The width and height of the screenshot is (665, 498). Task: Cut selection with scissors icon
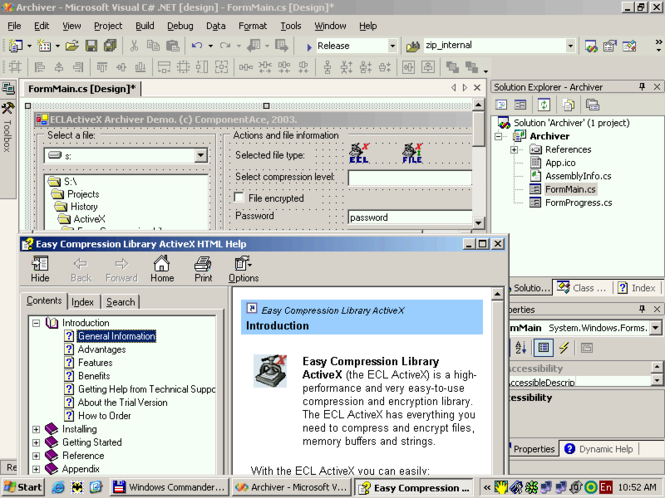pyautogui.click(x=134, y=45)
